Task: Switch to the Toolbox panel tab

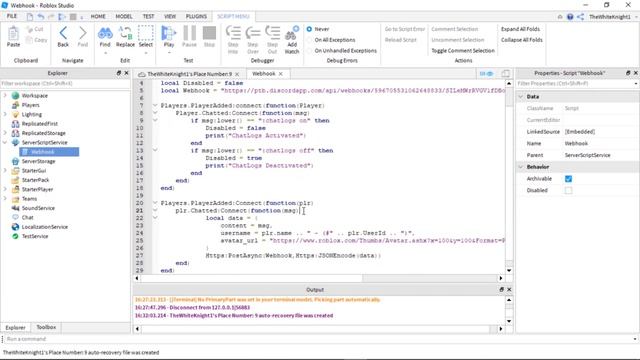Action: 46,327
